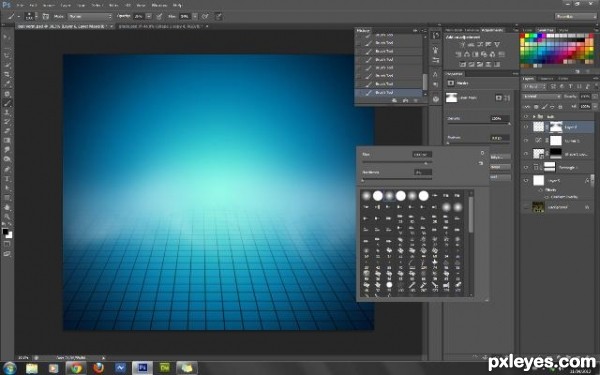Toggle lock transparent pixels in Layers panel

(x=536, y=107)
